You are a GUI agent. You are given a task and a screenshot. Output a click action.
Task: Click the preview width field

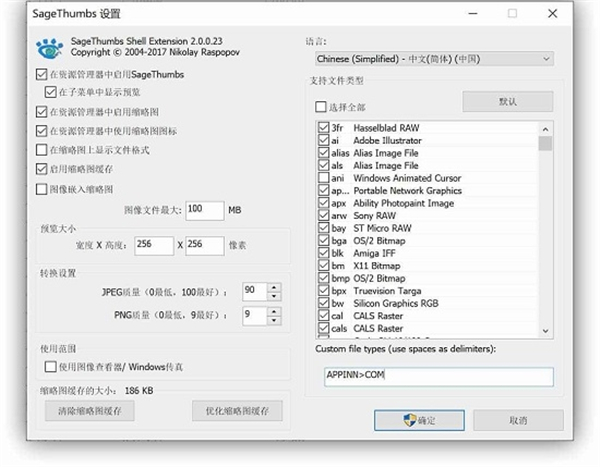tap(154, 245)
